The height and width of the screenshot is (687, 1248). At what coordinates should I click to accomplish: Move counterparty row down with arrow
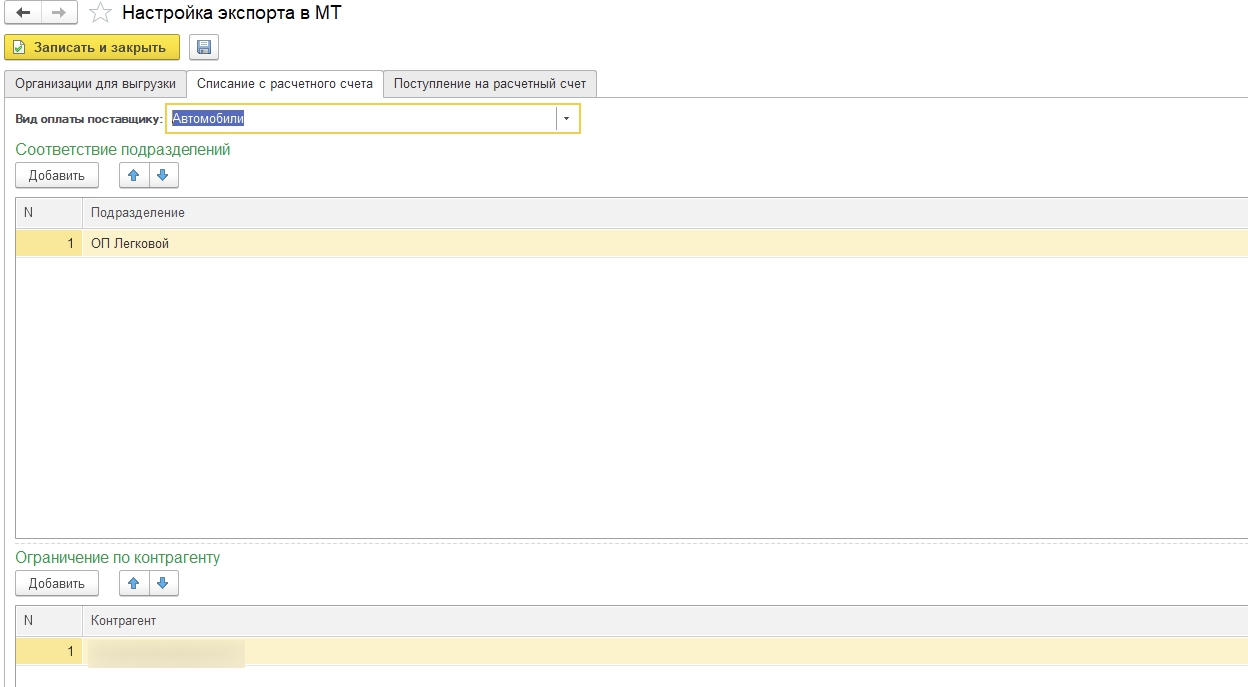point(163,583)
